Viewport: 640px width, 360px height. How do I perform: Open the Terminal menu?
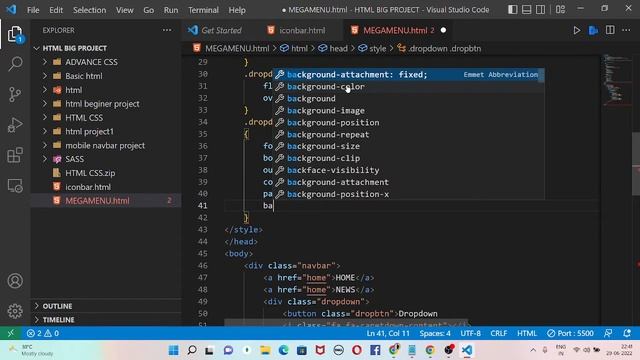(203, 10)
